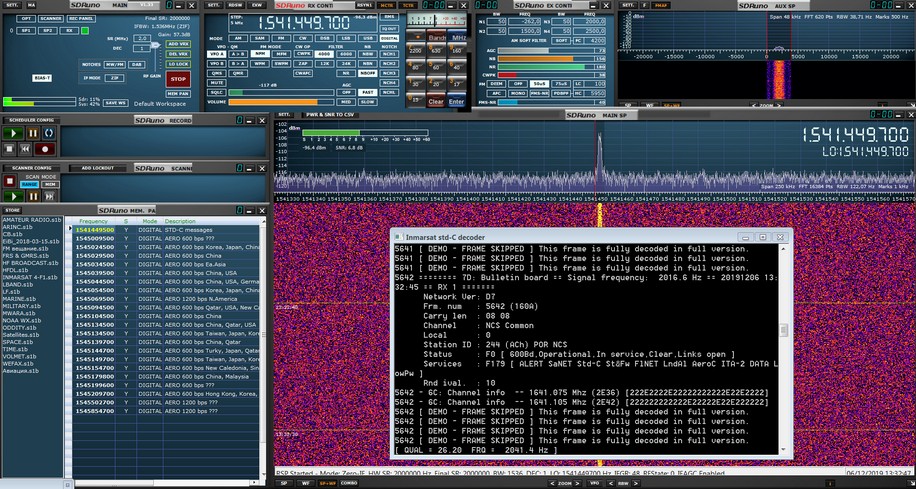The image size is (916, 489).
Task: Select the DIGITAL mode button
Action: coord(389,38)
